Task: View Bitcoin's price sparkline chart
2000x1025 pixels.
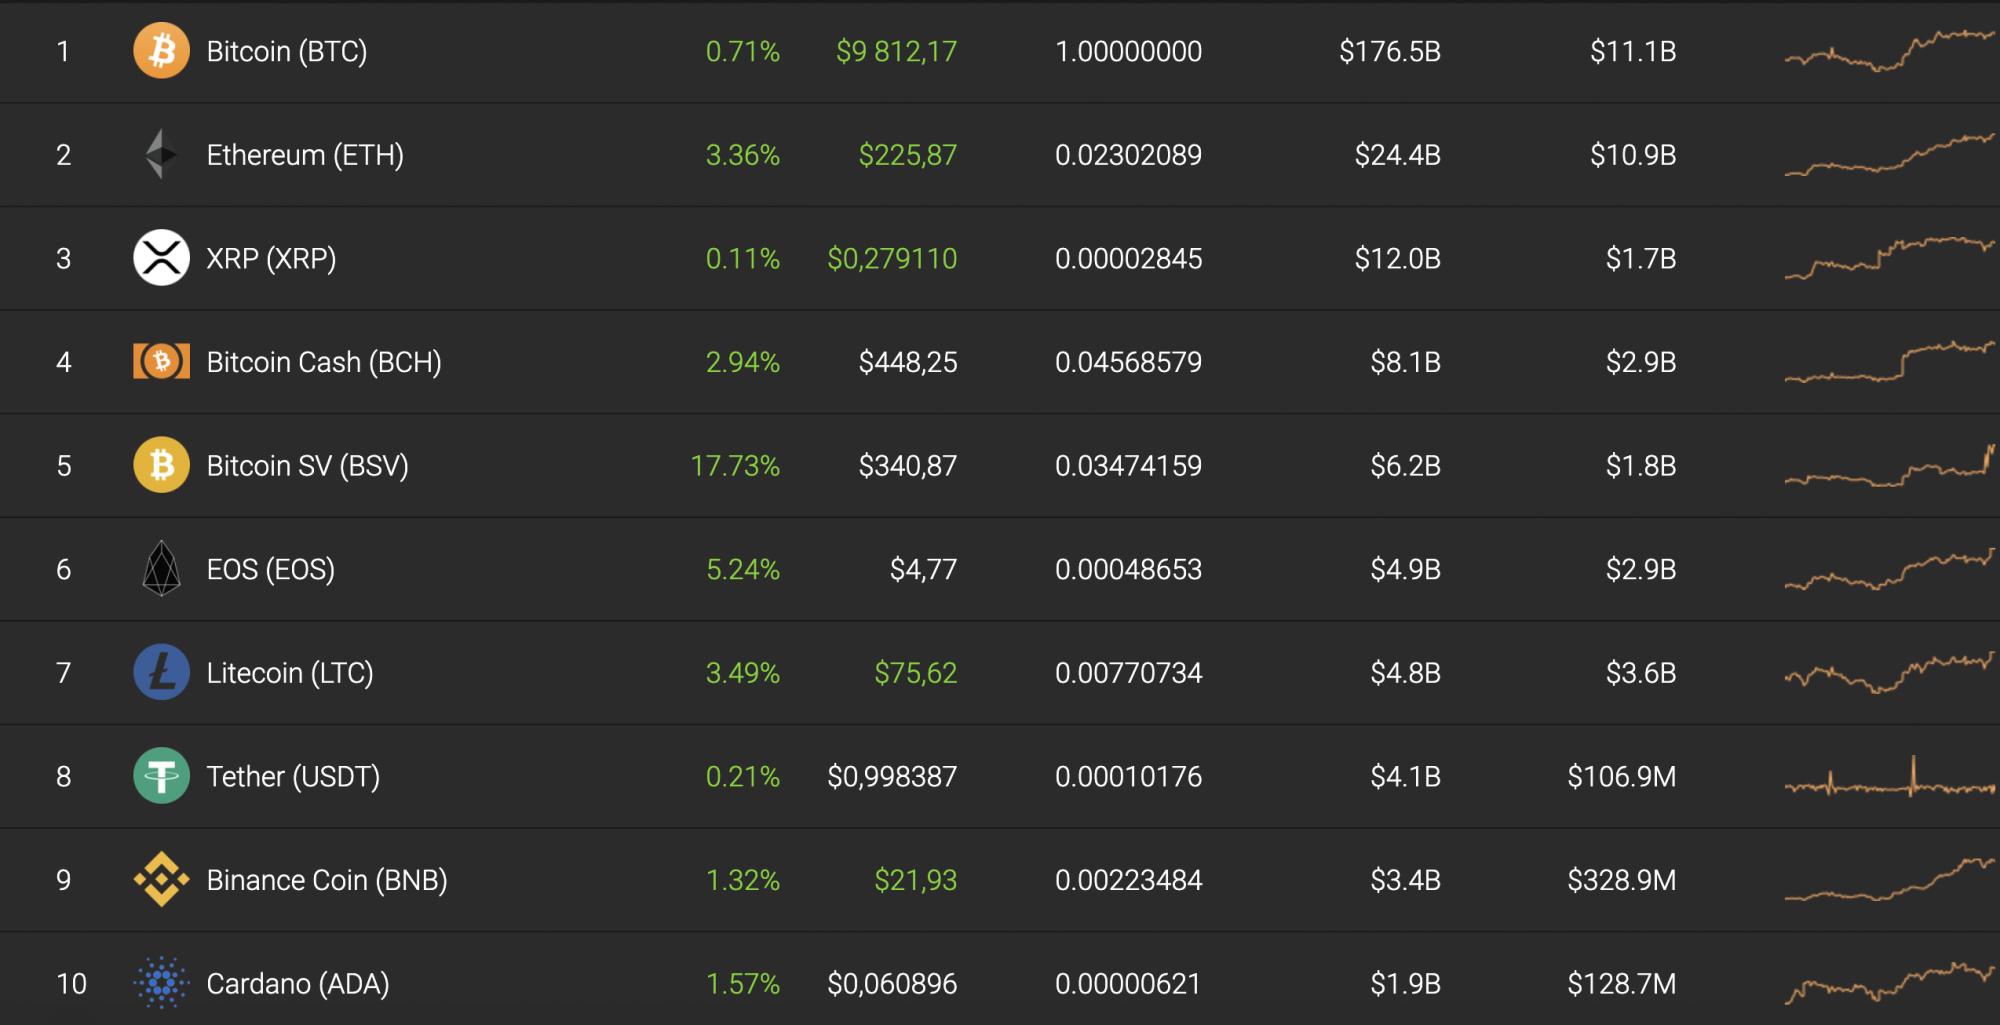Action: coord(1890,51)
